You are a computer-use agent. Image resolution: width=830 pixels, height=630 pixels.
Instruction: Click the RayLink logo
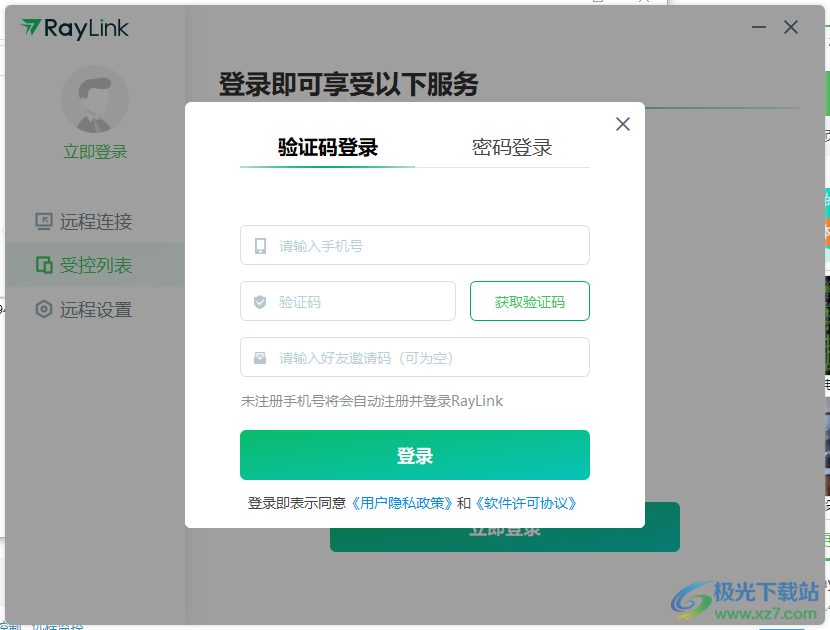click(75, 28)
